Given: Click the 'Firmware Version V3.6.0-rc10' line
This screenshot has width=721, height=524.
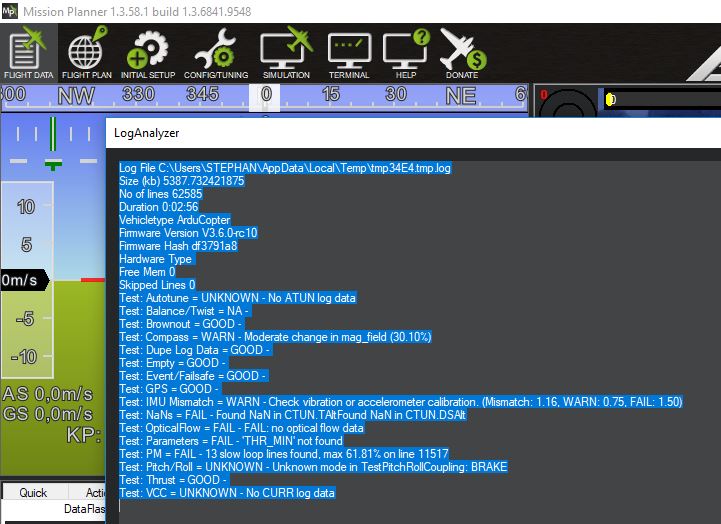Looking at the screenshot, I should [x=188, y=233].
